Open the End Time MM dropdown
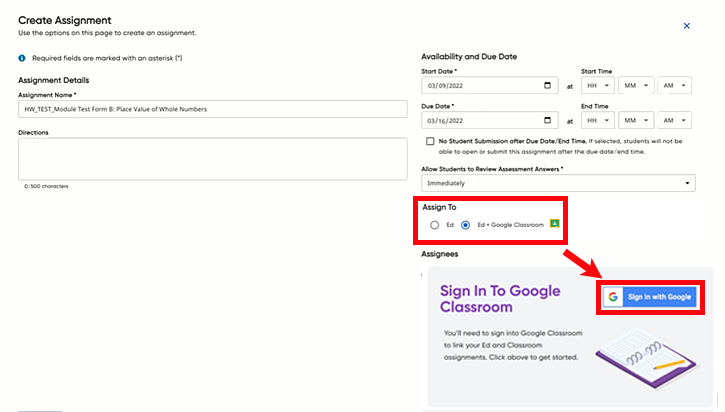Viewport: 725px width, 412px height. 636,120
